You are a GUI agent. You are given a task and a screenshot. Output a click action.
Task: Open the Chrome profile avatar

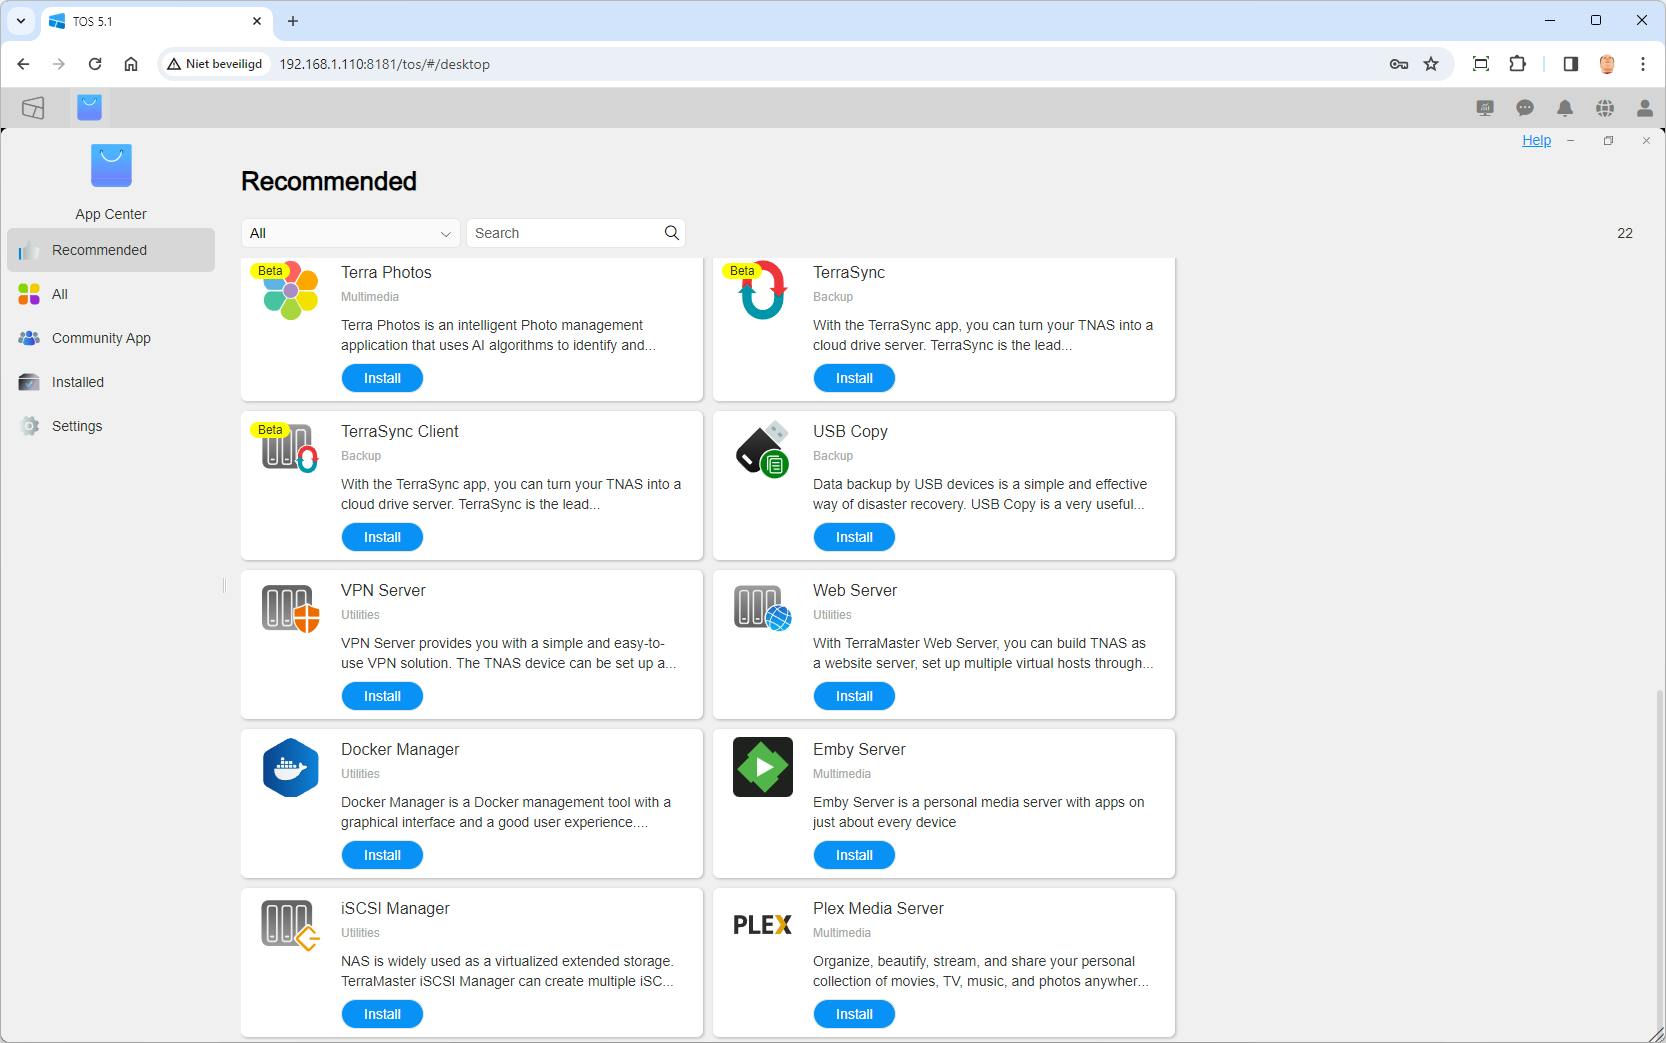(x=1607, y=64)
